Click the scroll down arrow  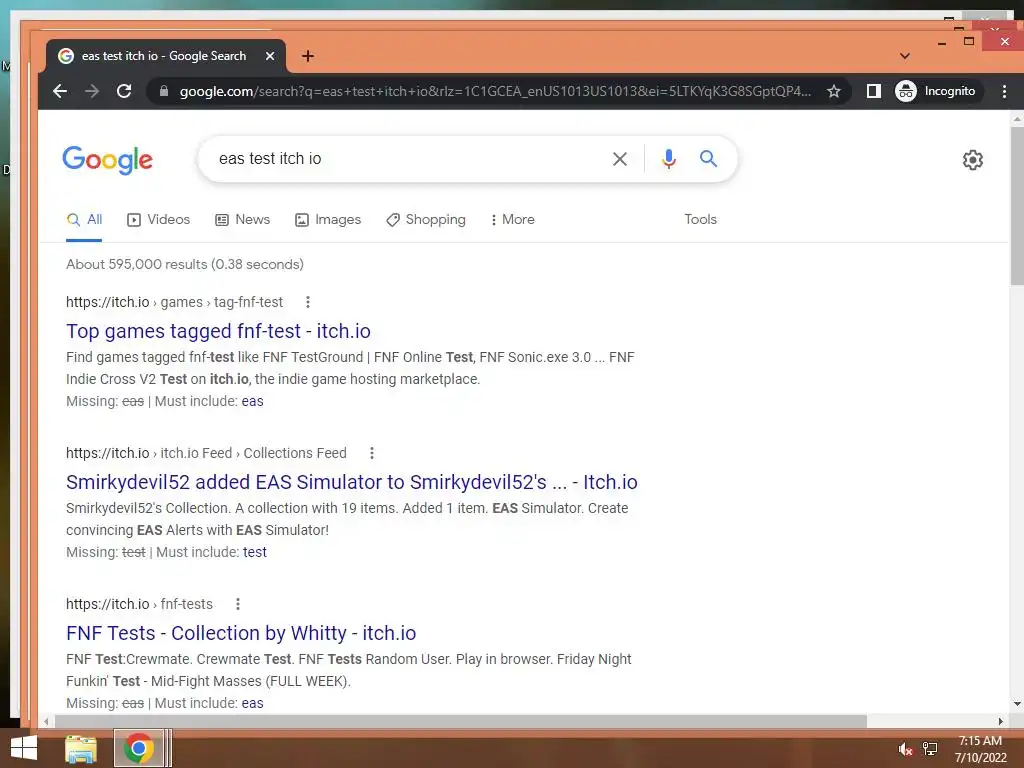[x=1017, y=704]
